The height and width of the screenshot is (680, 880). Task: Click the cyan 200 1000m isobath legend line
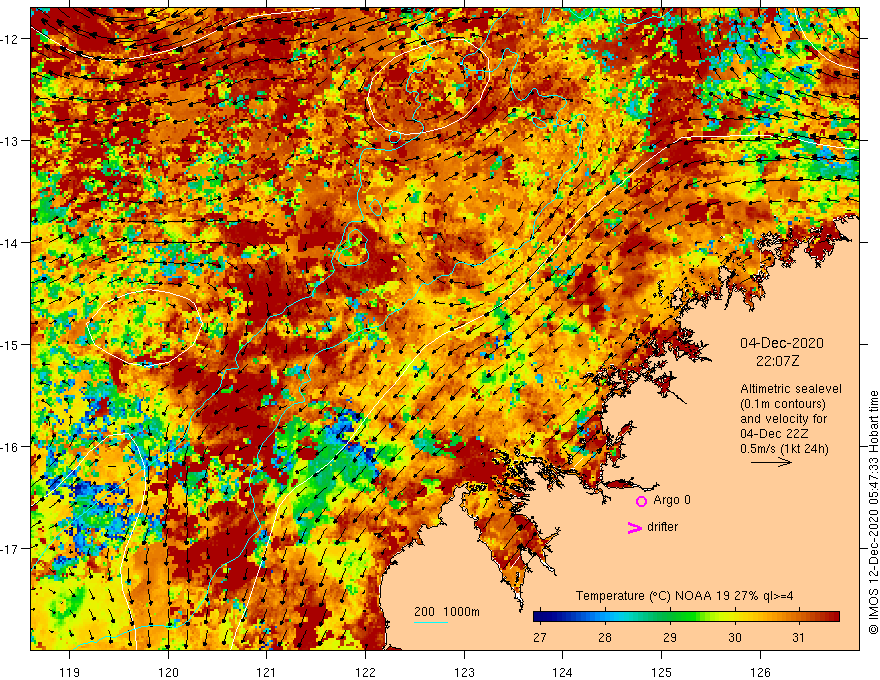pos(431,622)
